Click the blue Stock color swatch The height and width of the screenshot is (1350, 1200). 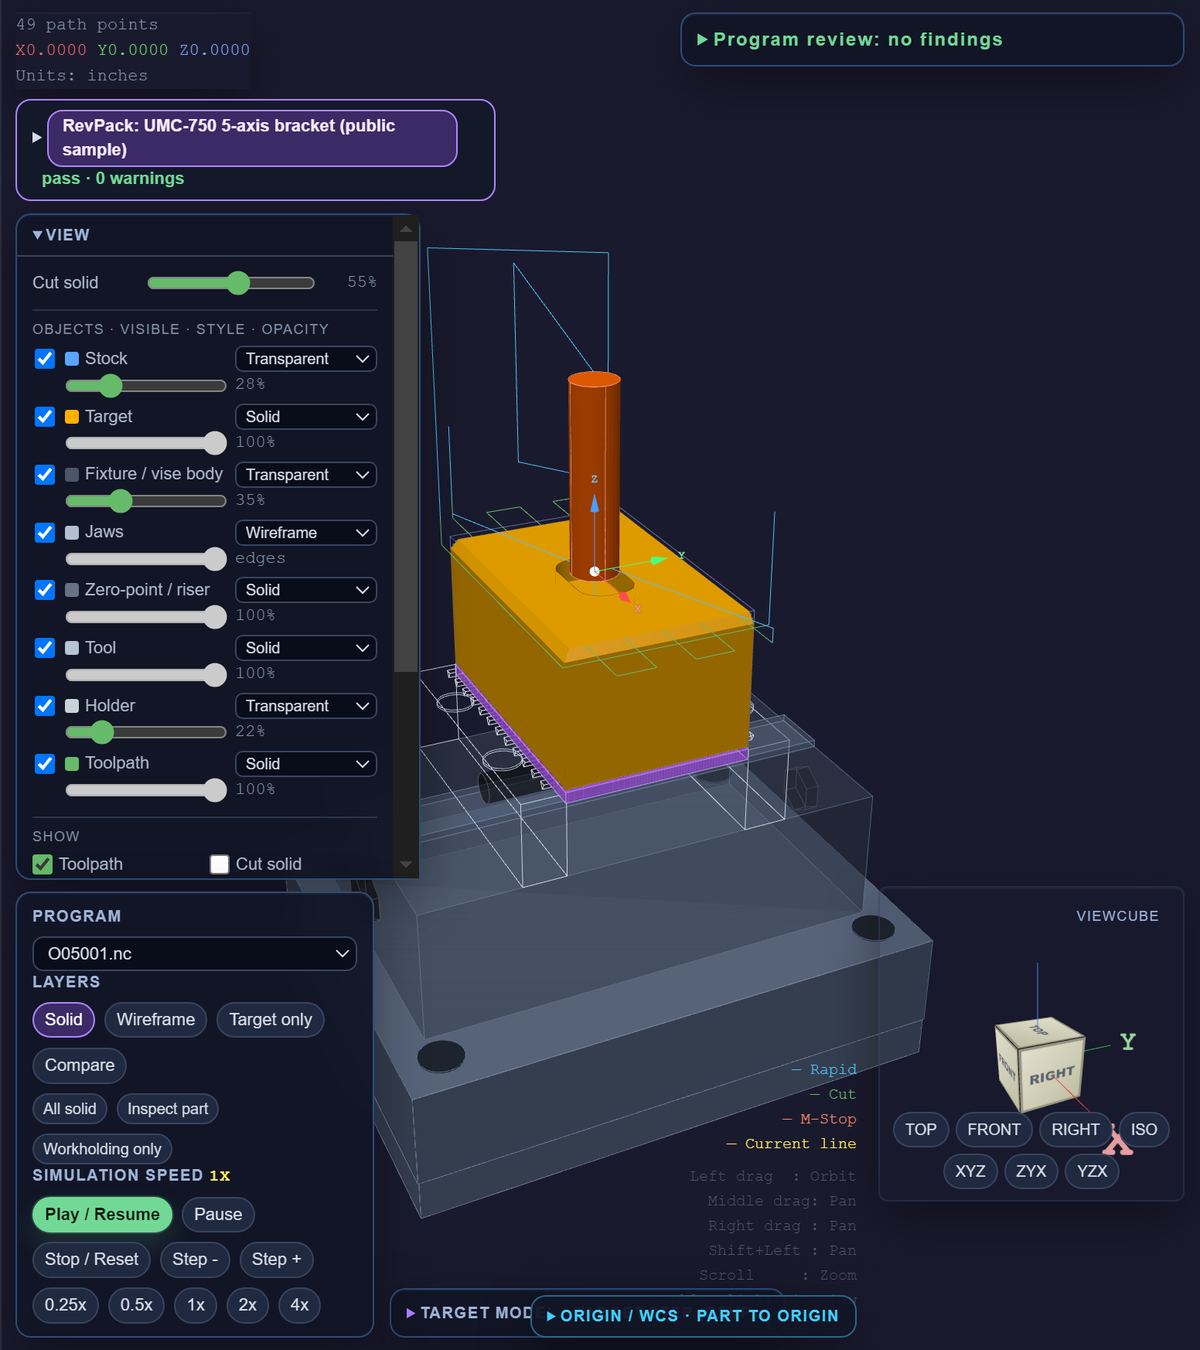pyautogui.click(x=72, y=359)
